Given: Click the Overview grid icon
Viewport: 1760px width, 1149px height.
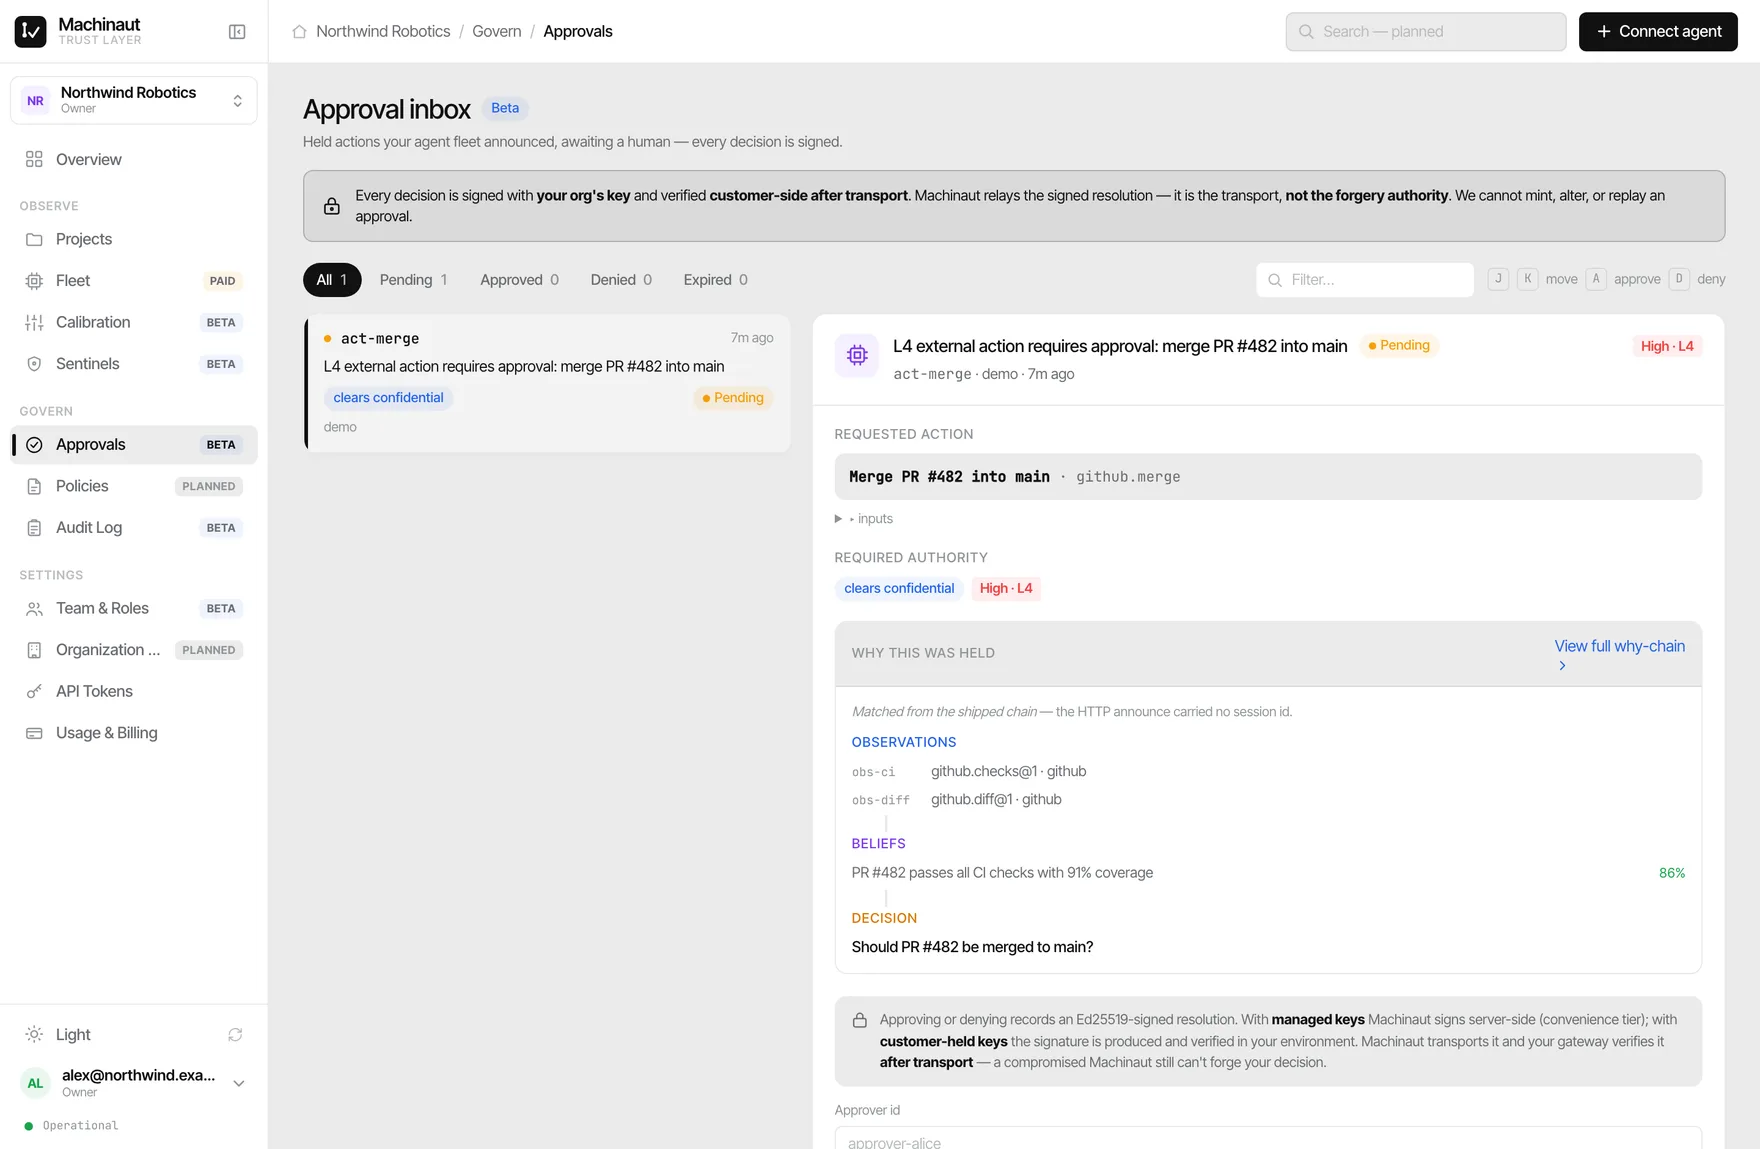Looking at the screenshot, I should pos(34,159).
